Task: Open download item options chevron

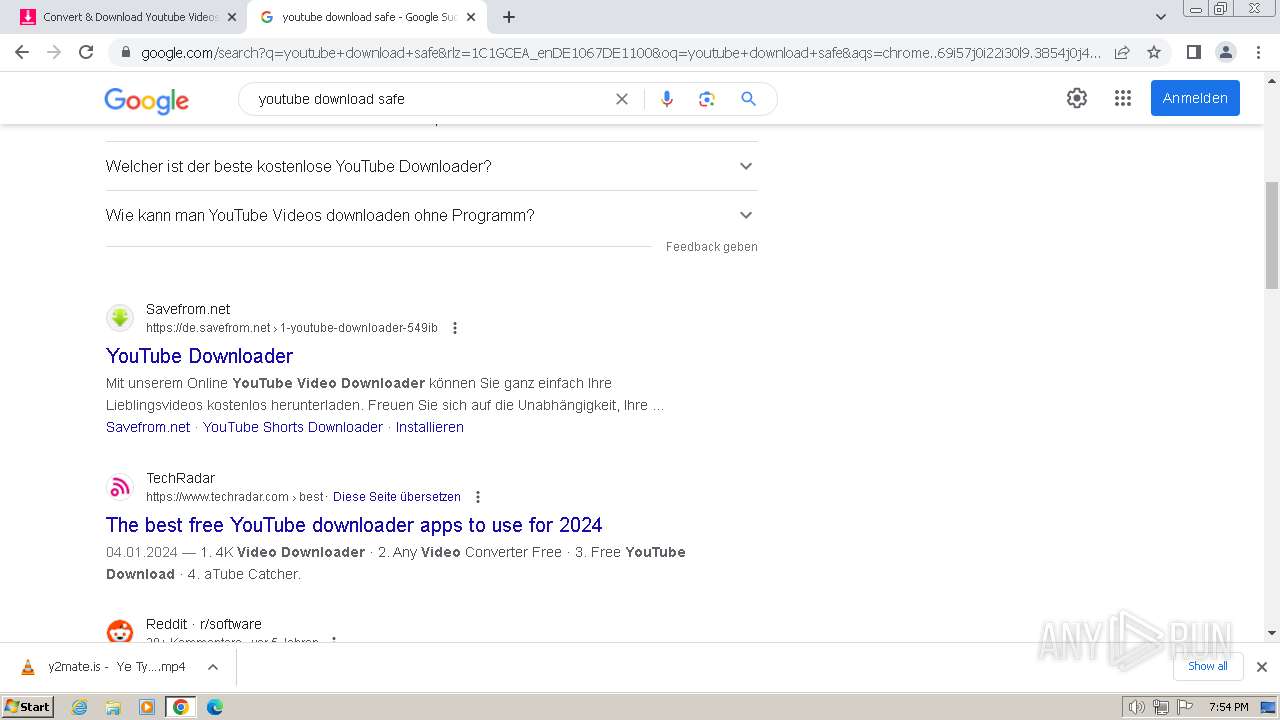Action: (x=213, y=667)
